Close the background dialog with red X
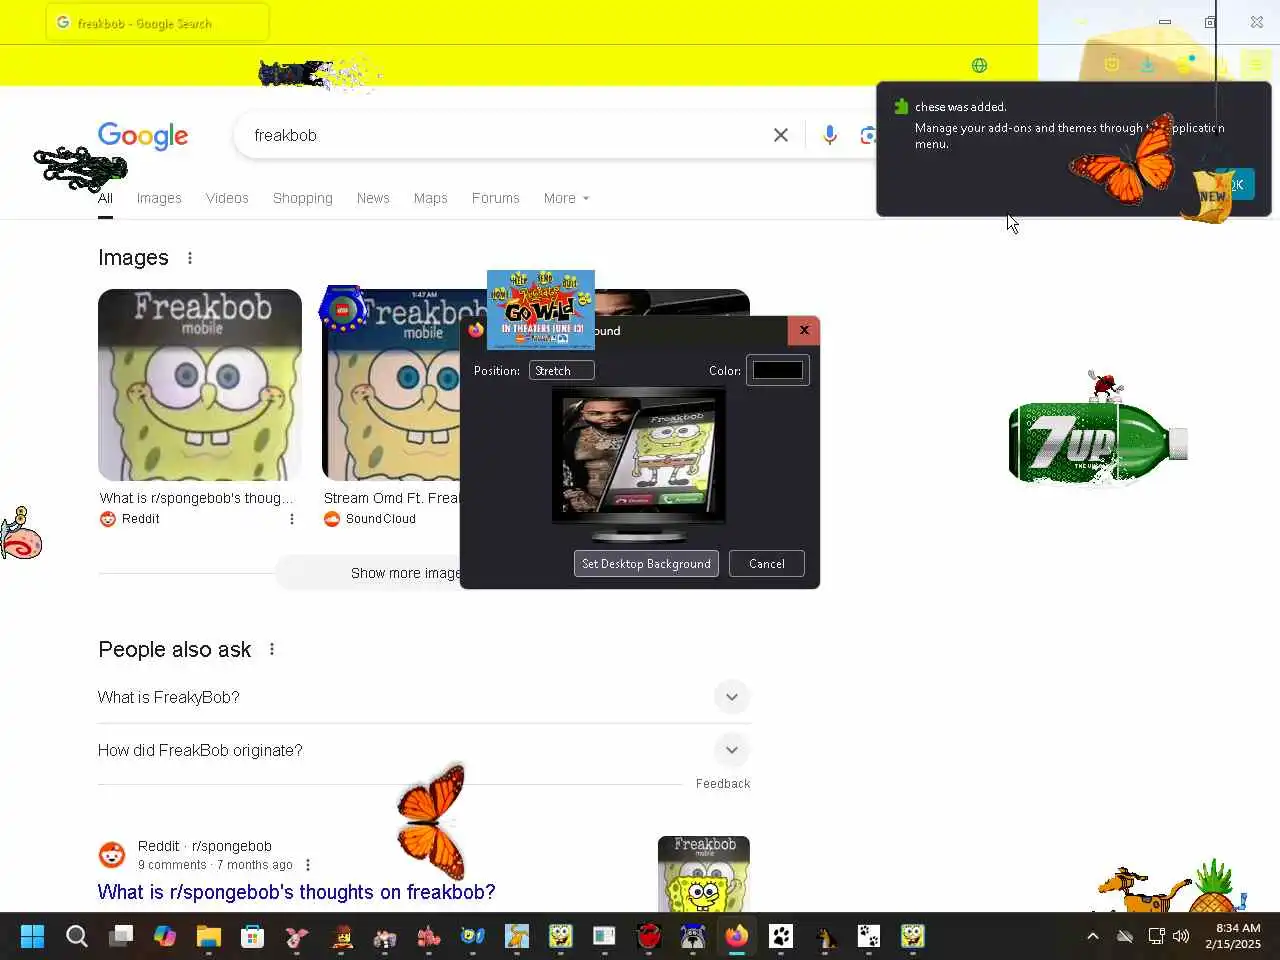The image size is (1280, 960). [804, 330]
